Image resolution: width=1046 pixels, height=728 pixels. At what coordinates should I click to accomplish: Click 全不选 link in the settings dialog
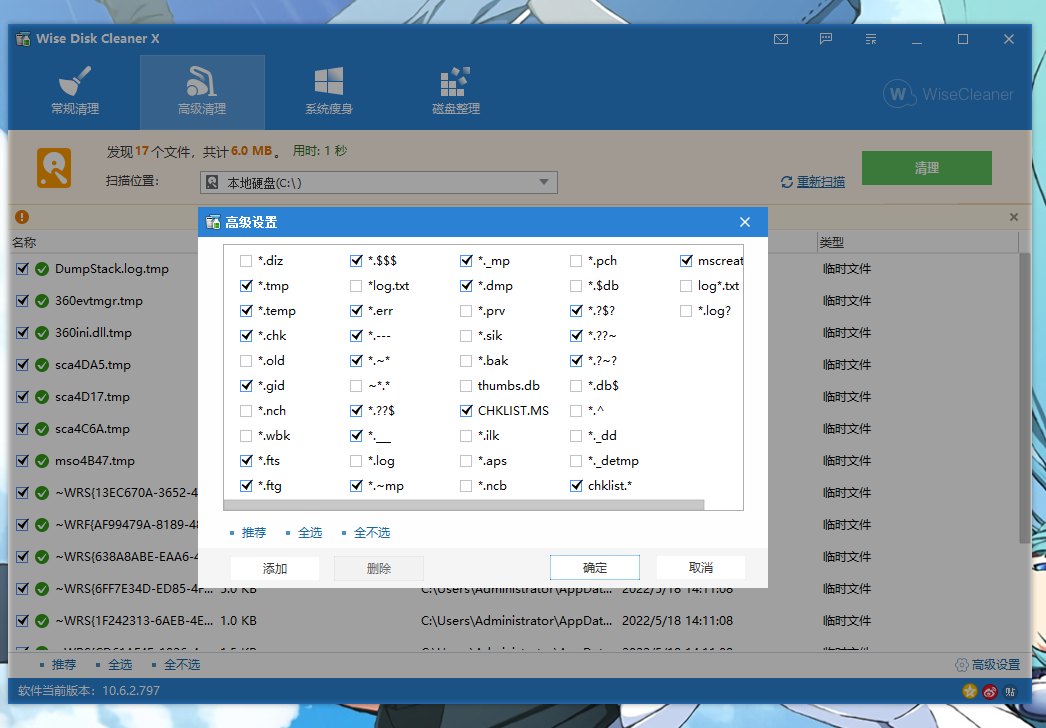(372, 532)
